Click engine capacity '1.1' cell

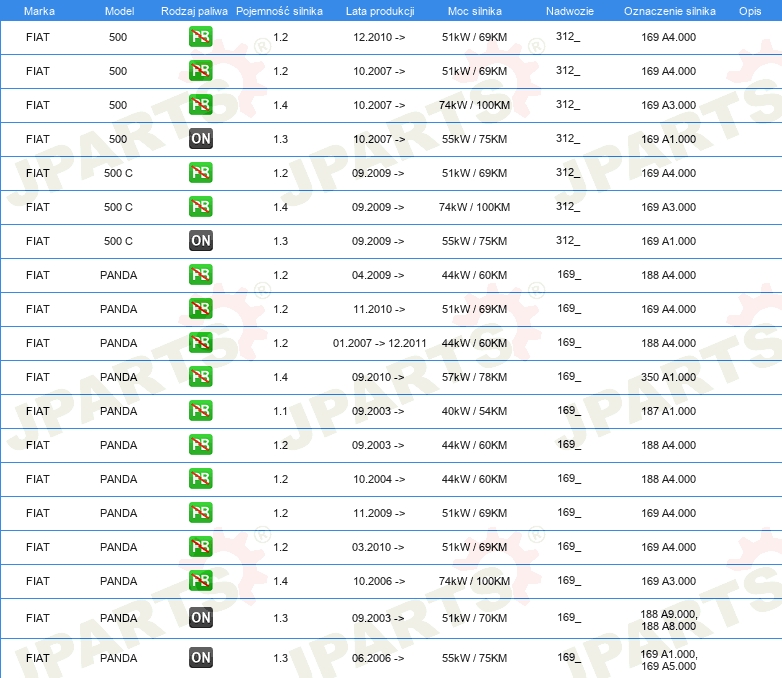280,411
